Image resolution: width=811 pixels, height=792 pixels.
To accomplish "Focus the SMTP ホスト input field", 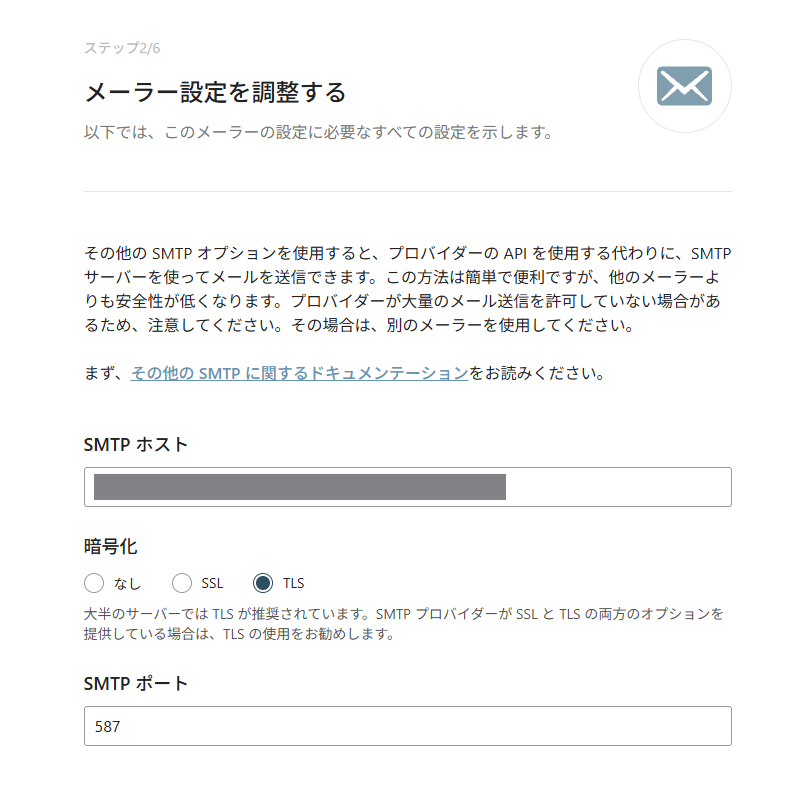I will 408,487.
